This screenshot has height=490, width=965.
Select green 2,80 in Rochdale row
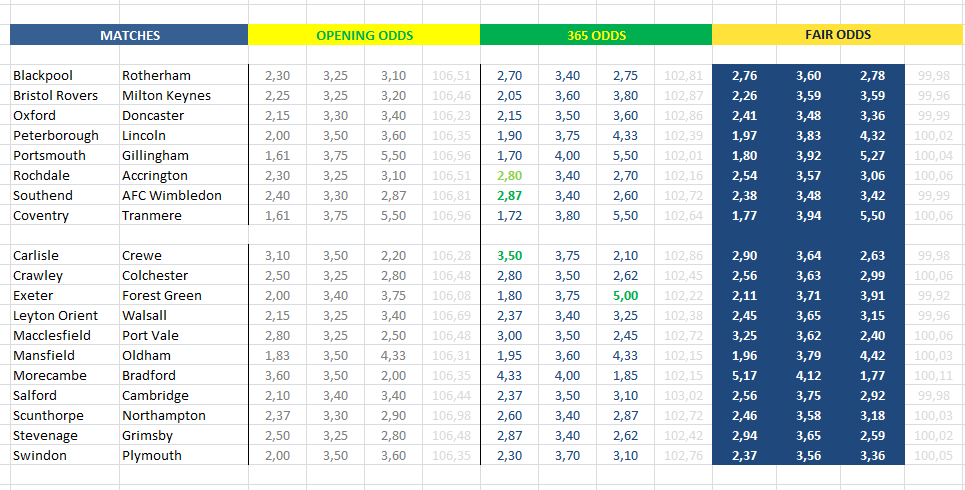pos(509,175)
